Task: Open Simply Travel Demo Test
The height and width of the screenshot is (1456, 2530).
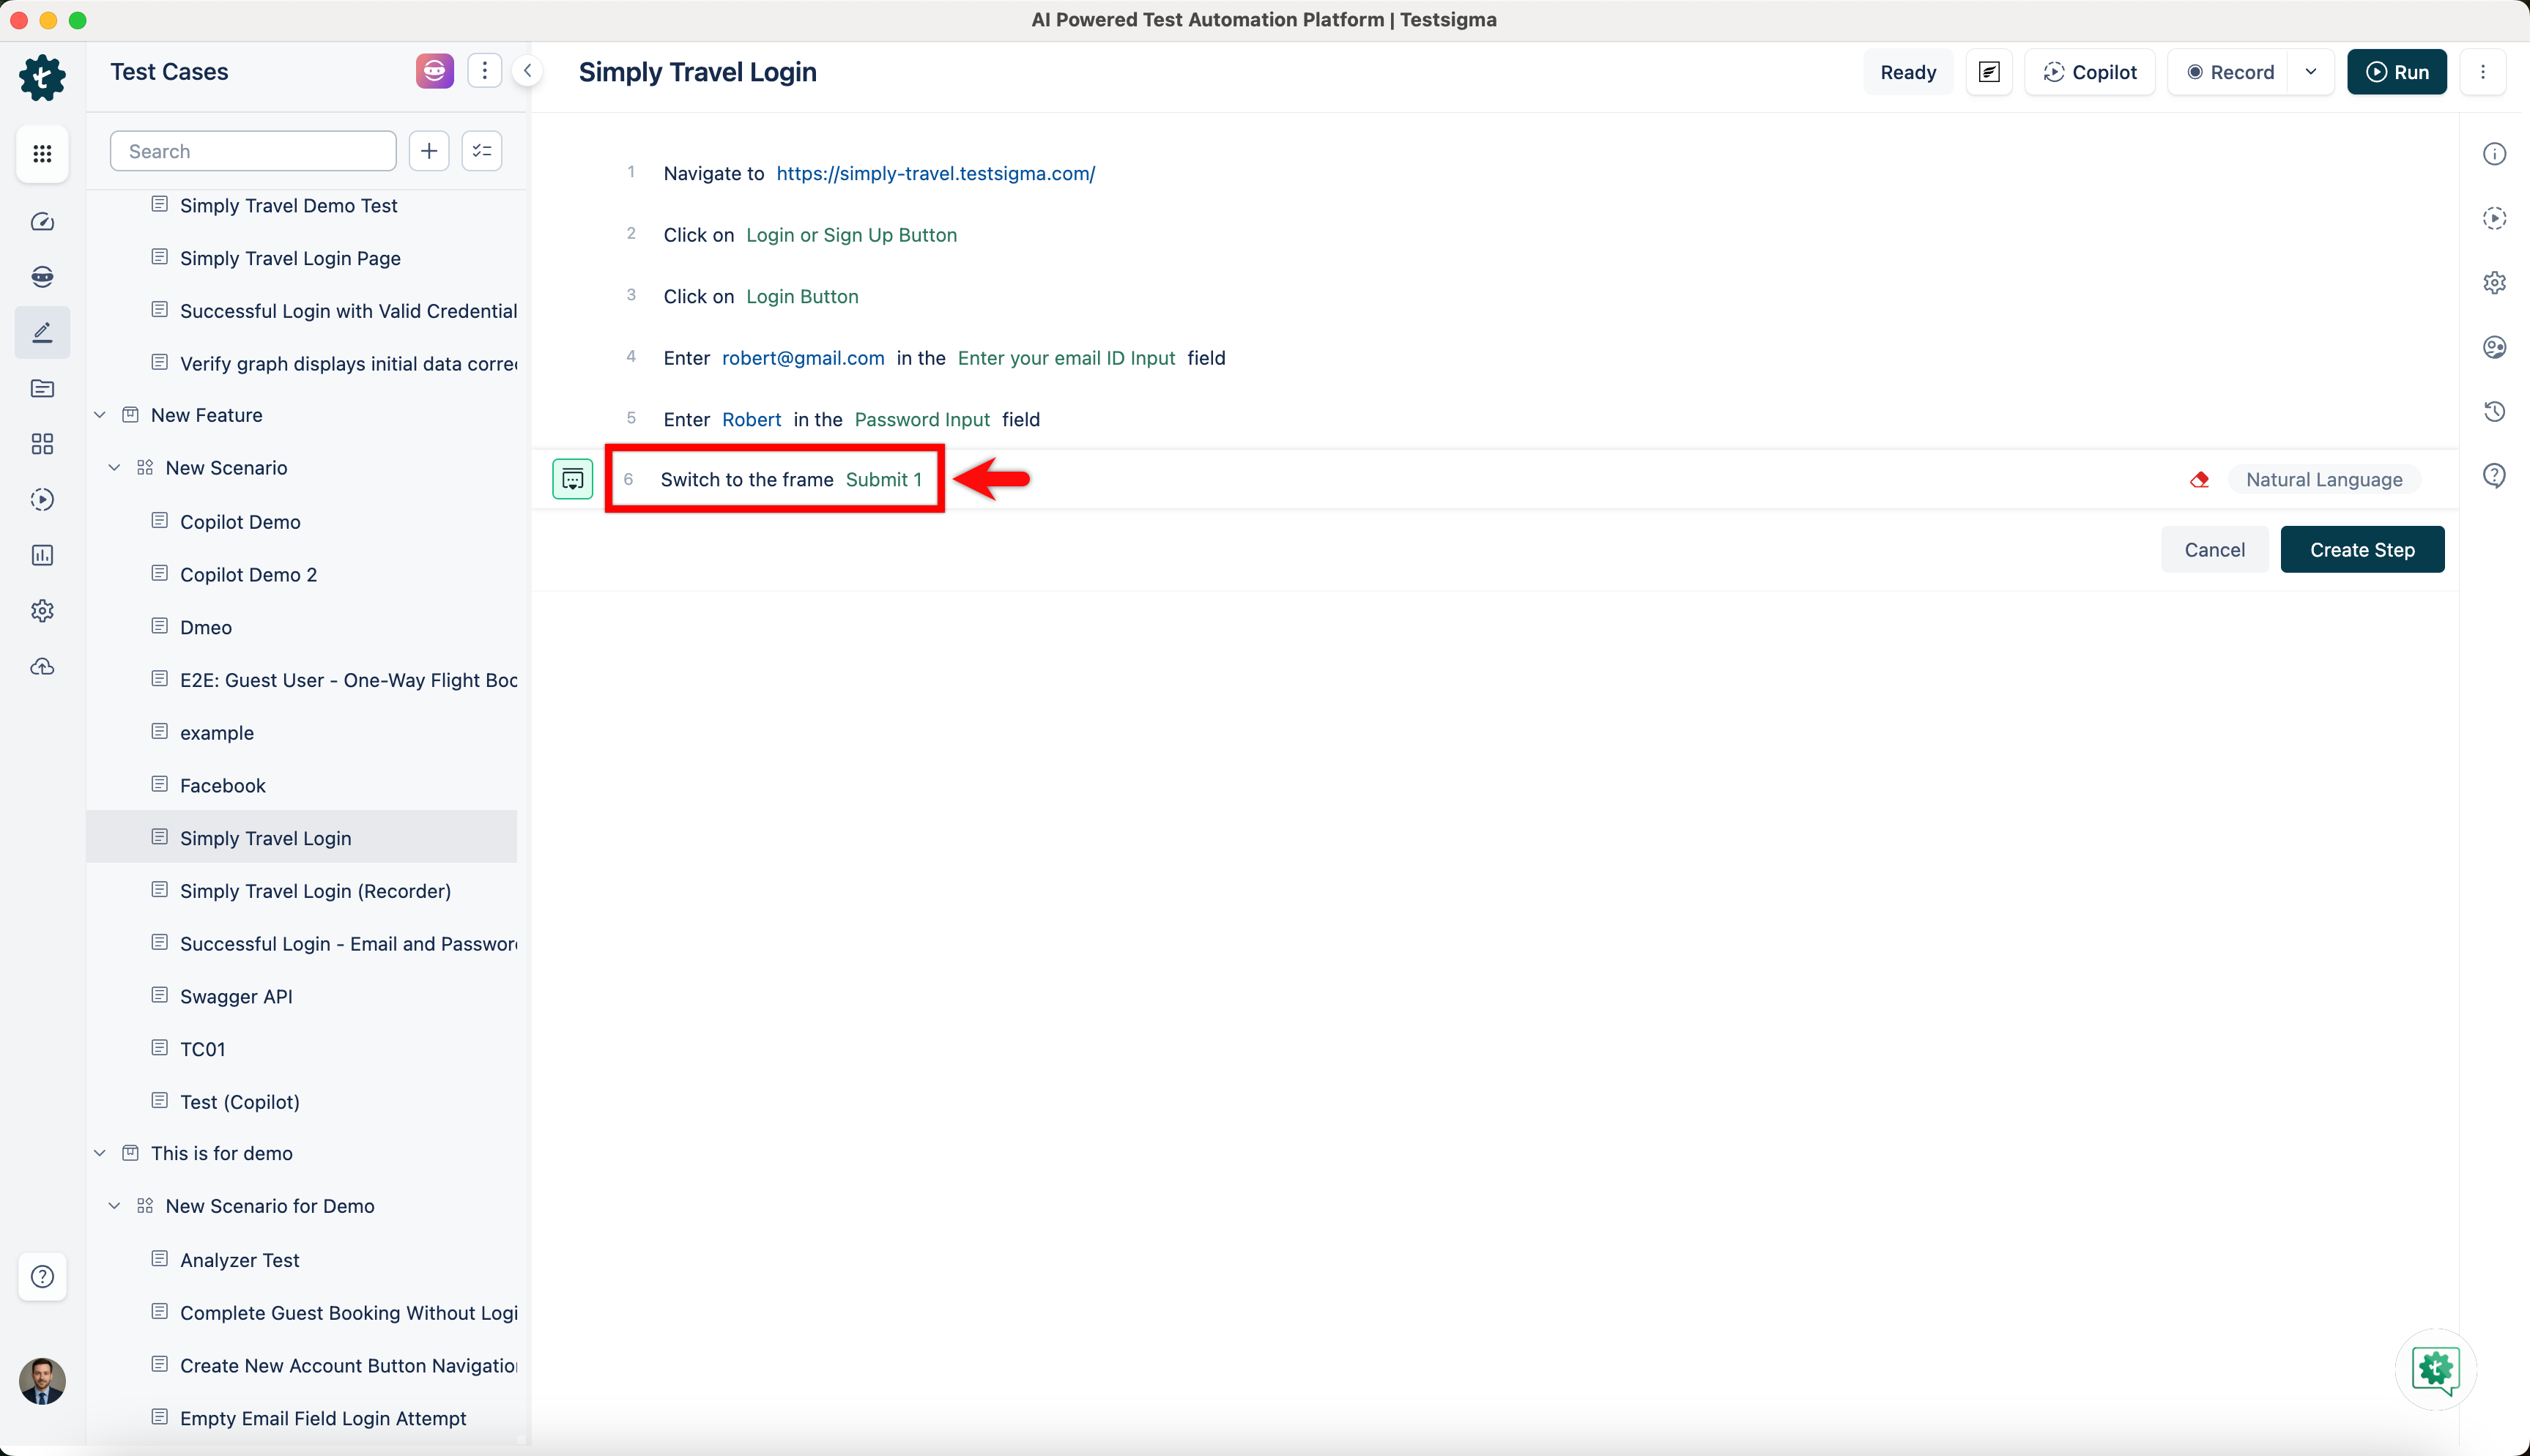Action: 289,206
